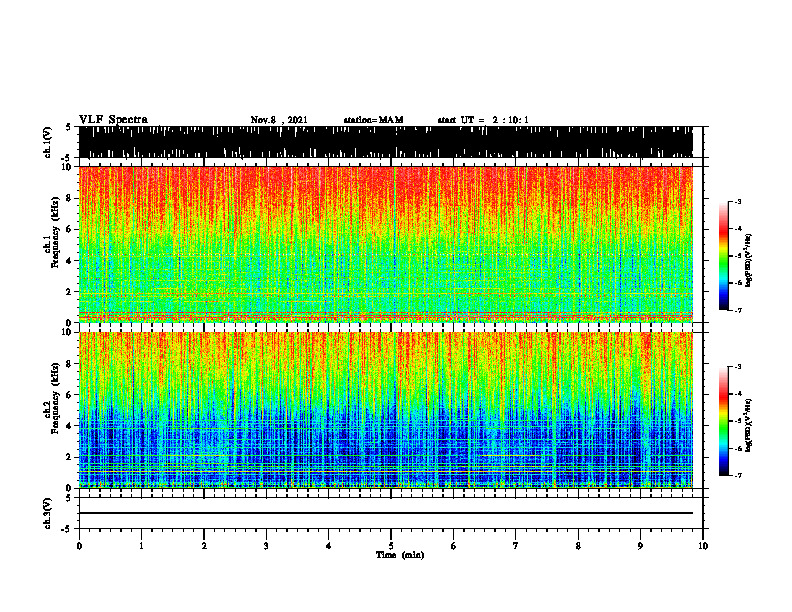The width and height of the screenshot is (792, 612).
Task: Click the ch.2 spectrogram color scale bar
Action: pyautogui.click(x=723, y=421)
